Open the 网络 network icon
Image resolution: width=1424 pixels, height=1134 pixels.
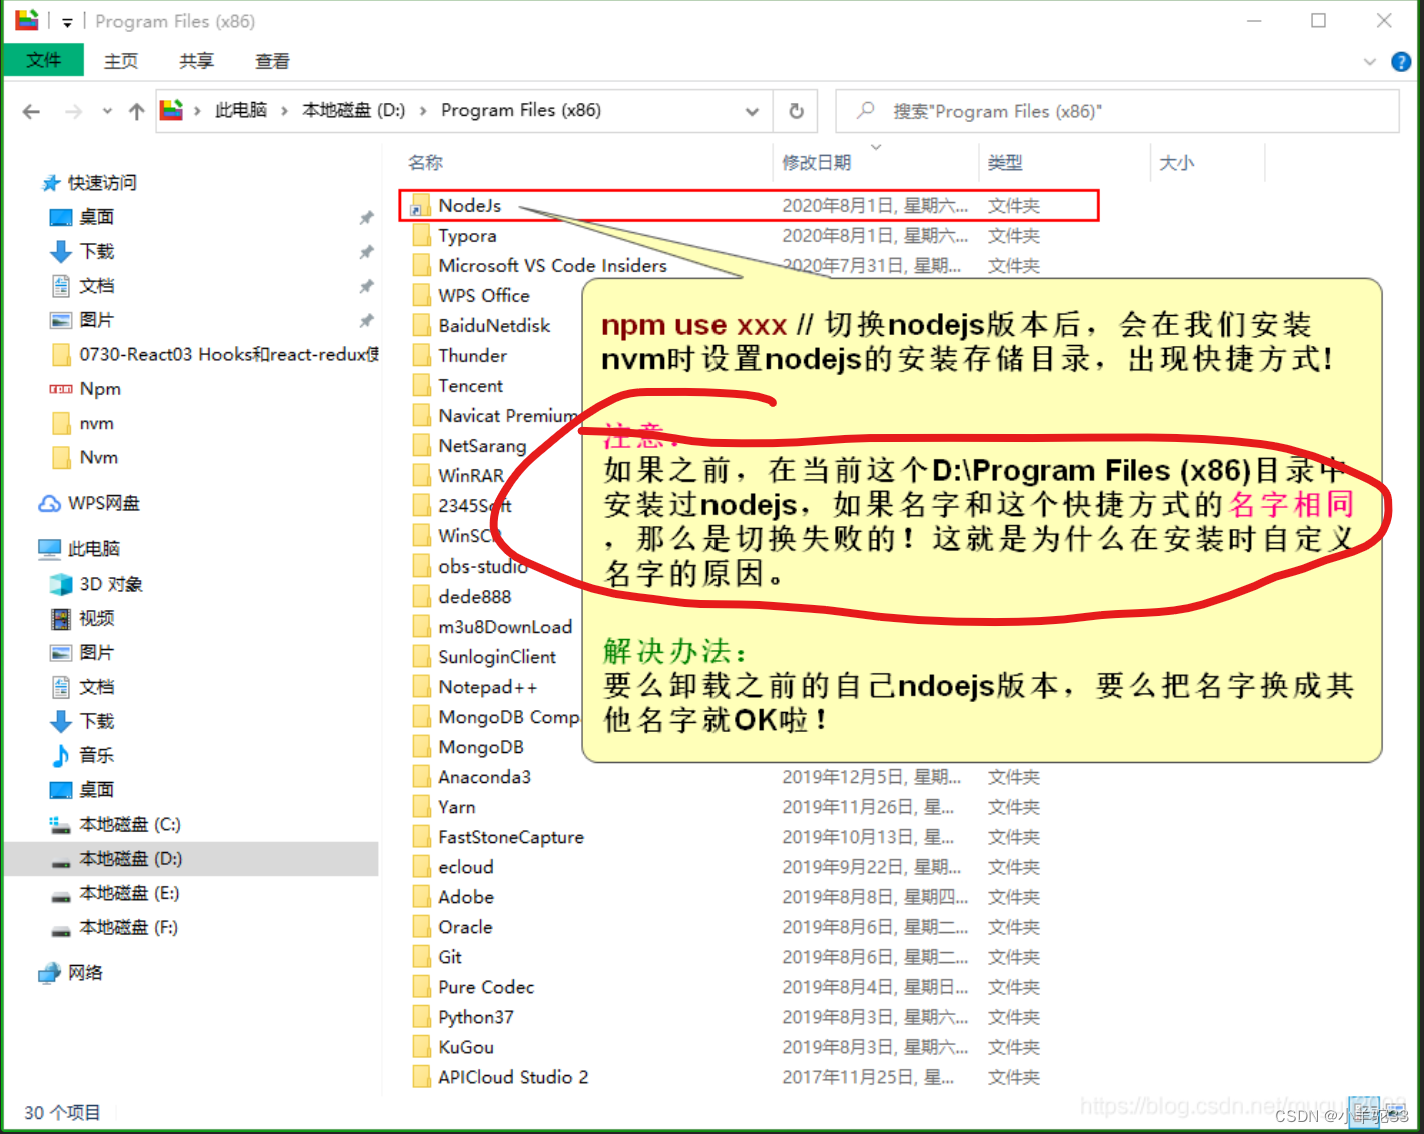click(50, 972)
